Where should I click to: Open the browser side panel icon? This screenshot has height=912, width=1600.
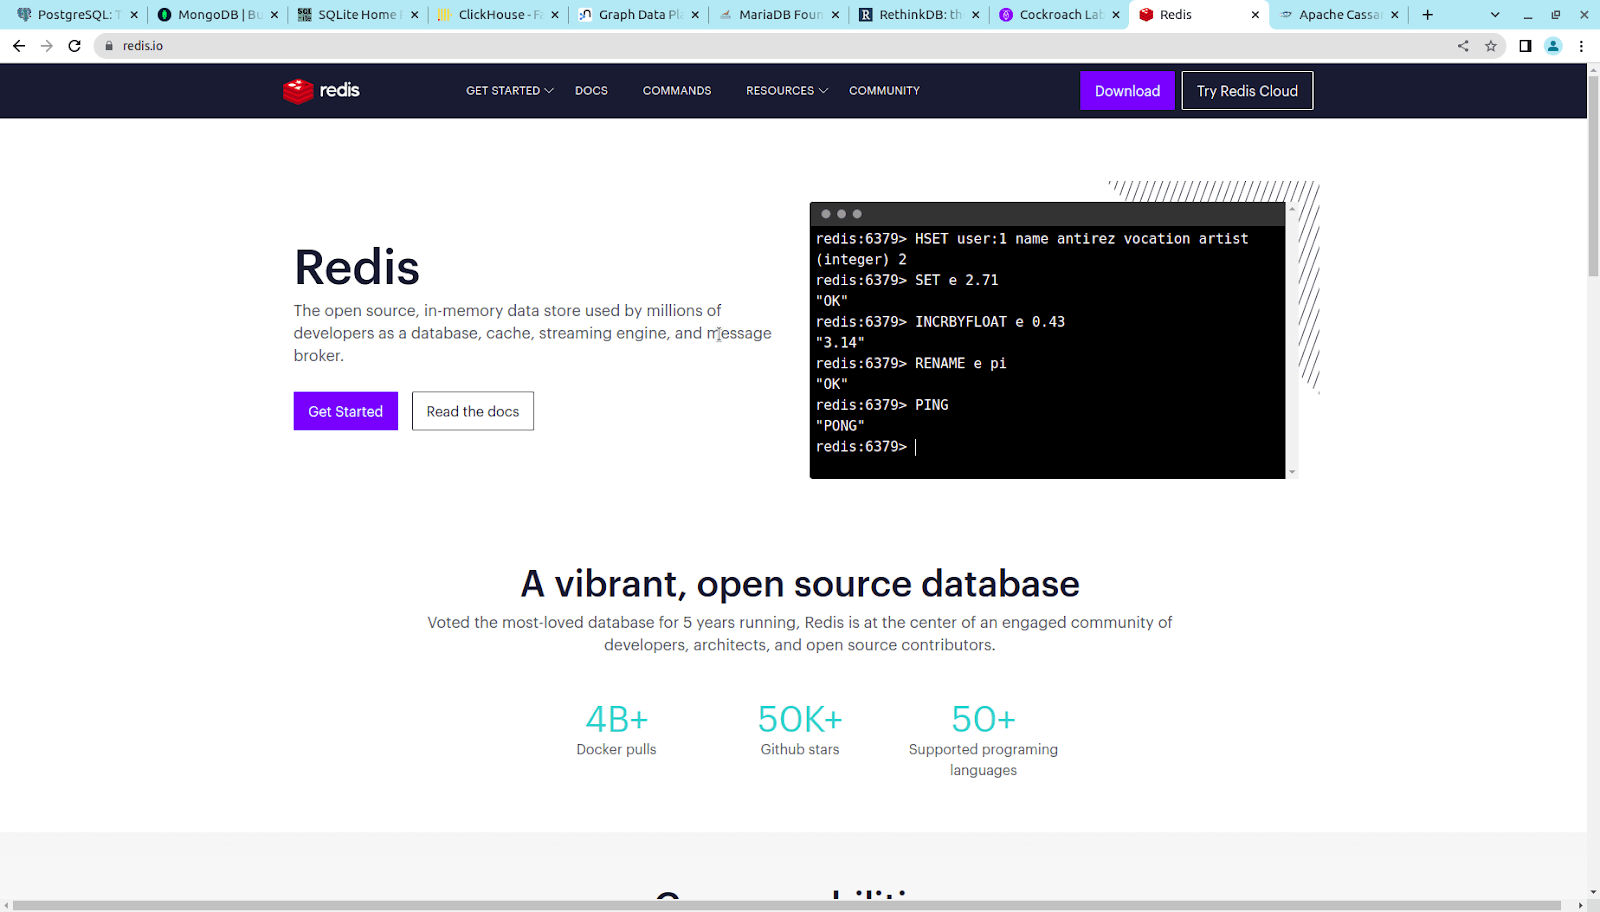tap(1523, 45)
